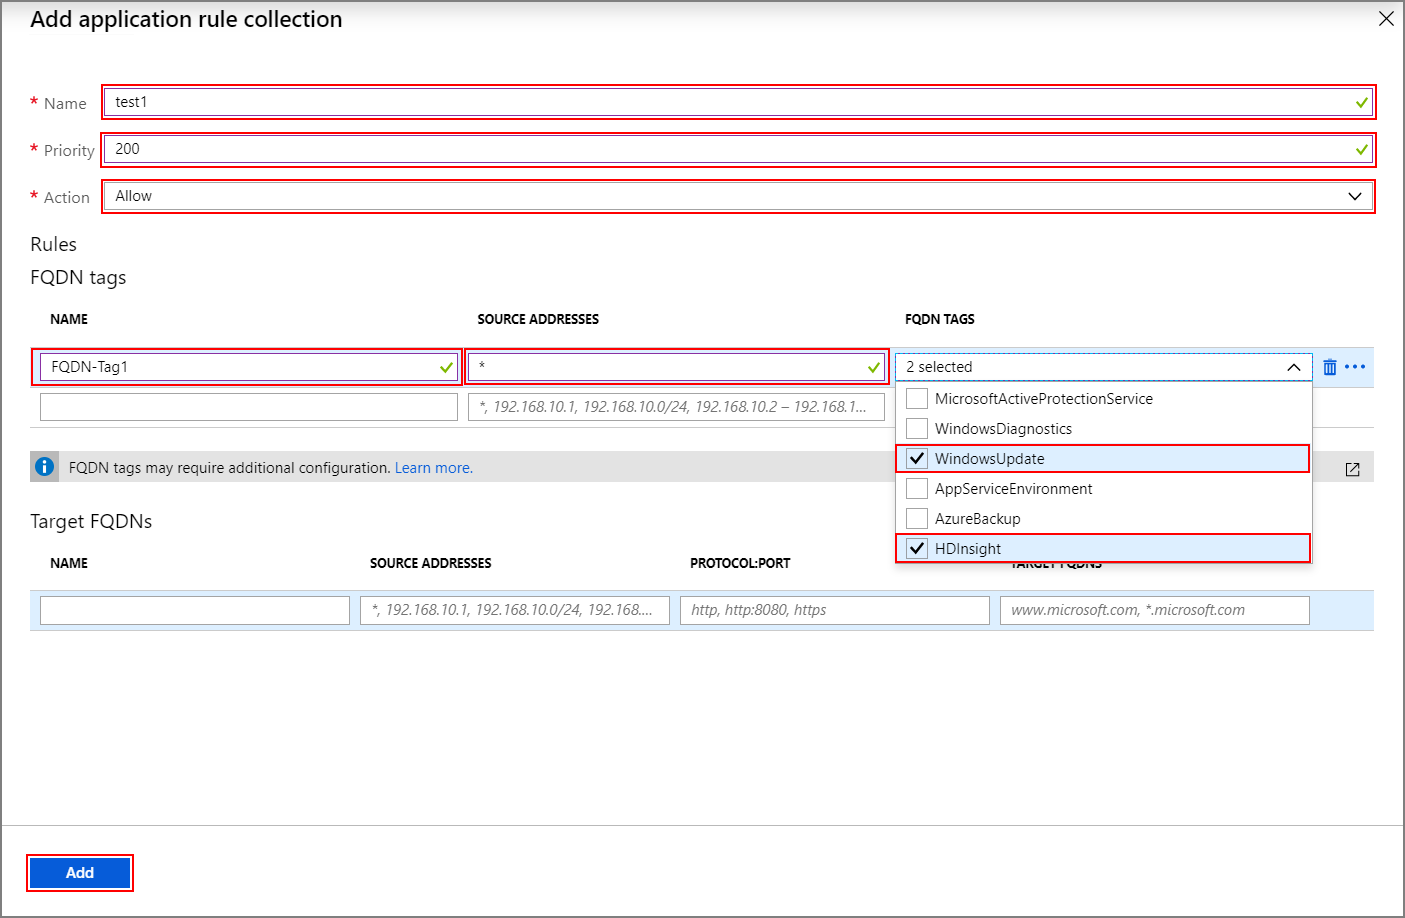Click the green checkmark in the Name field
The height and width of the screenshot is (918, 1405).
(1360, 102)
